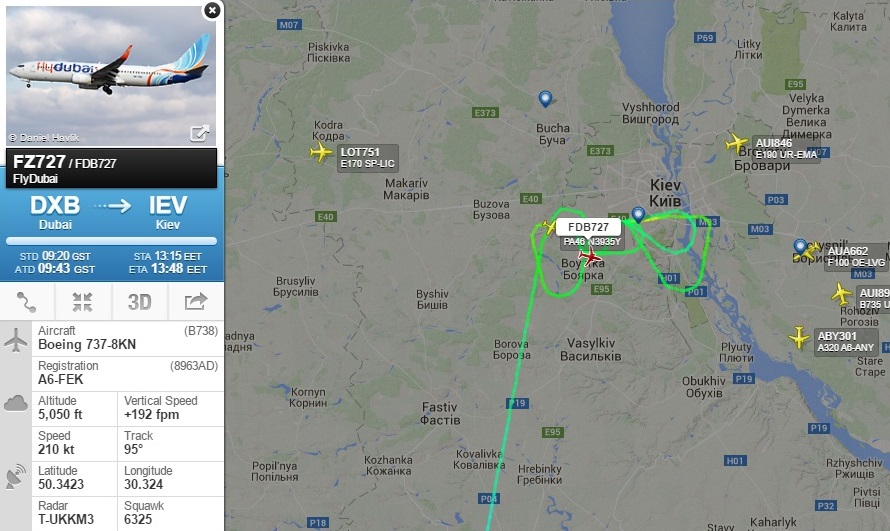This screenshot has width=890, height=531.
Task: Select the ABY301 aircraft on the map
Action: pyautogui.click(x=799, y=338)
